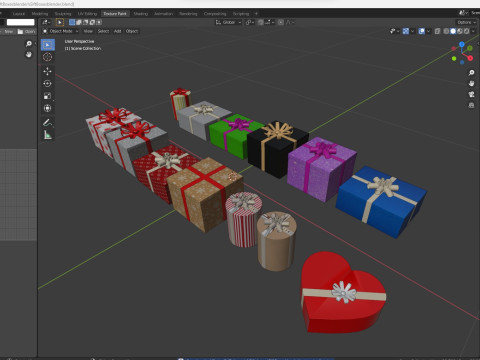Image resolution: width=480 pixels, height=360 pixels.
Task: Click the black secondary color swatch
Action: [x=2, y=22]
